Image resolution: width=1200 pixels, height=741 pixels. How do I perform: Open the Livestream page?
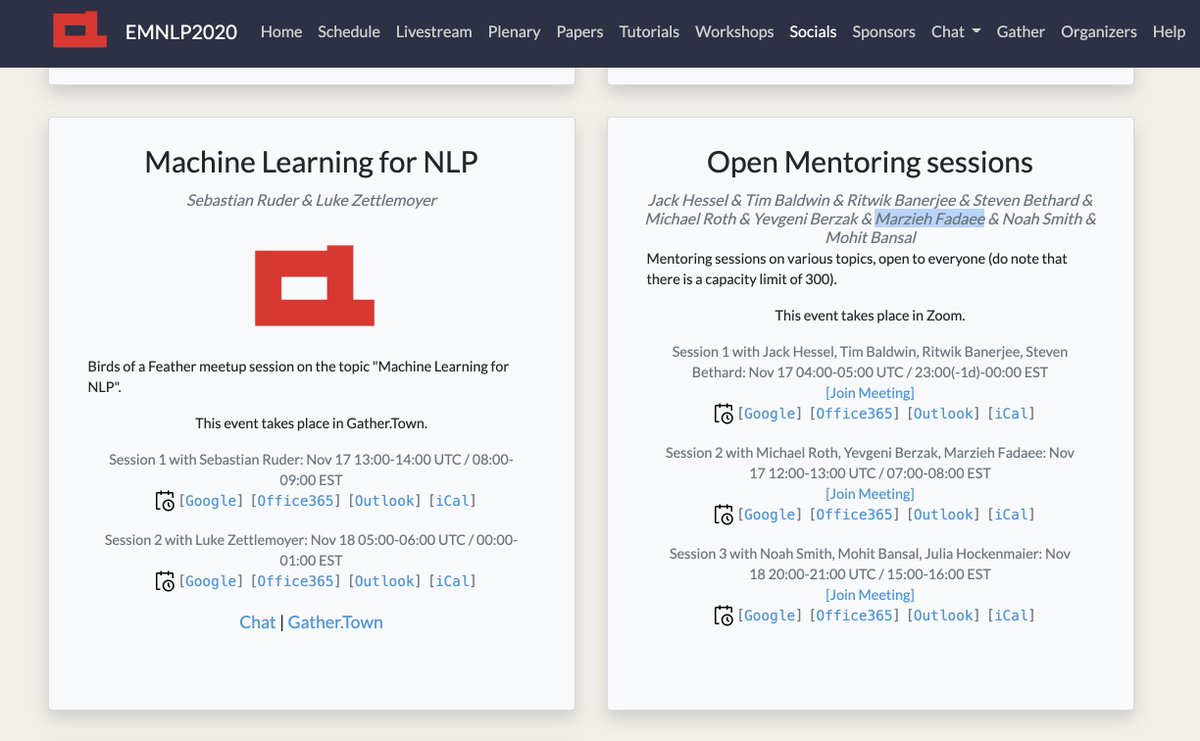[434, 31]
